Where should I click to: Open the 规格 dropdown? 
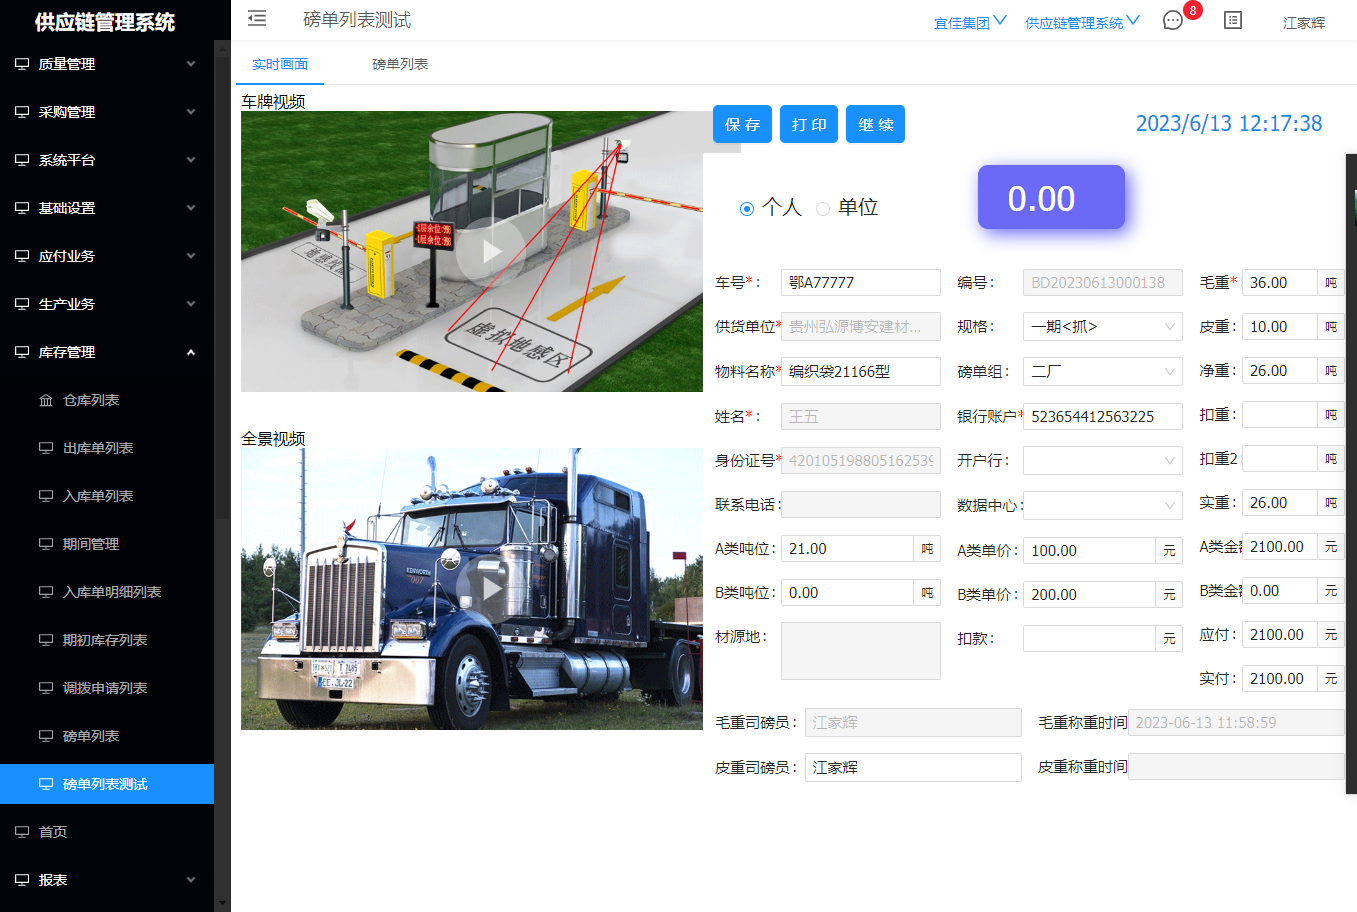point(1102,327)
